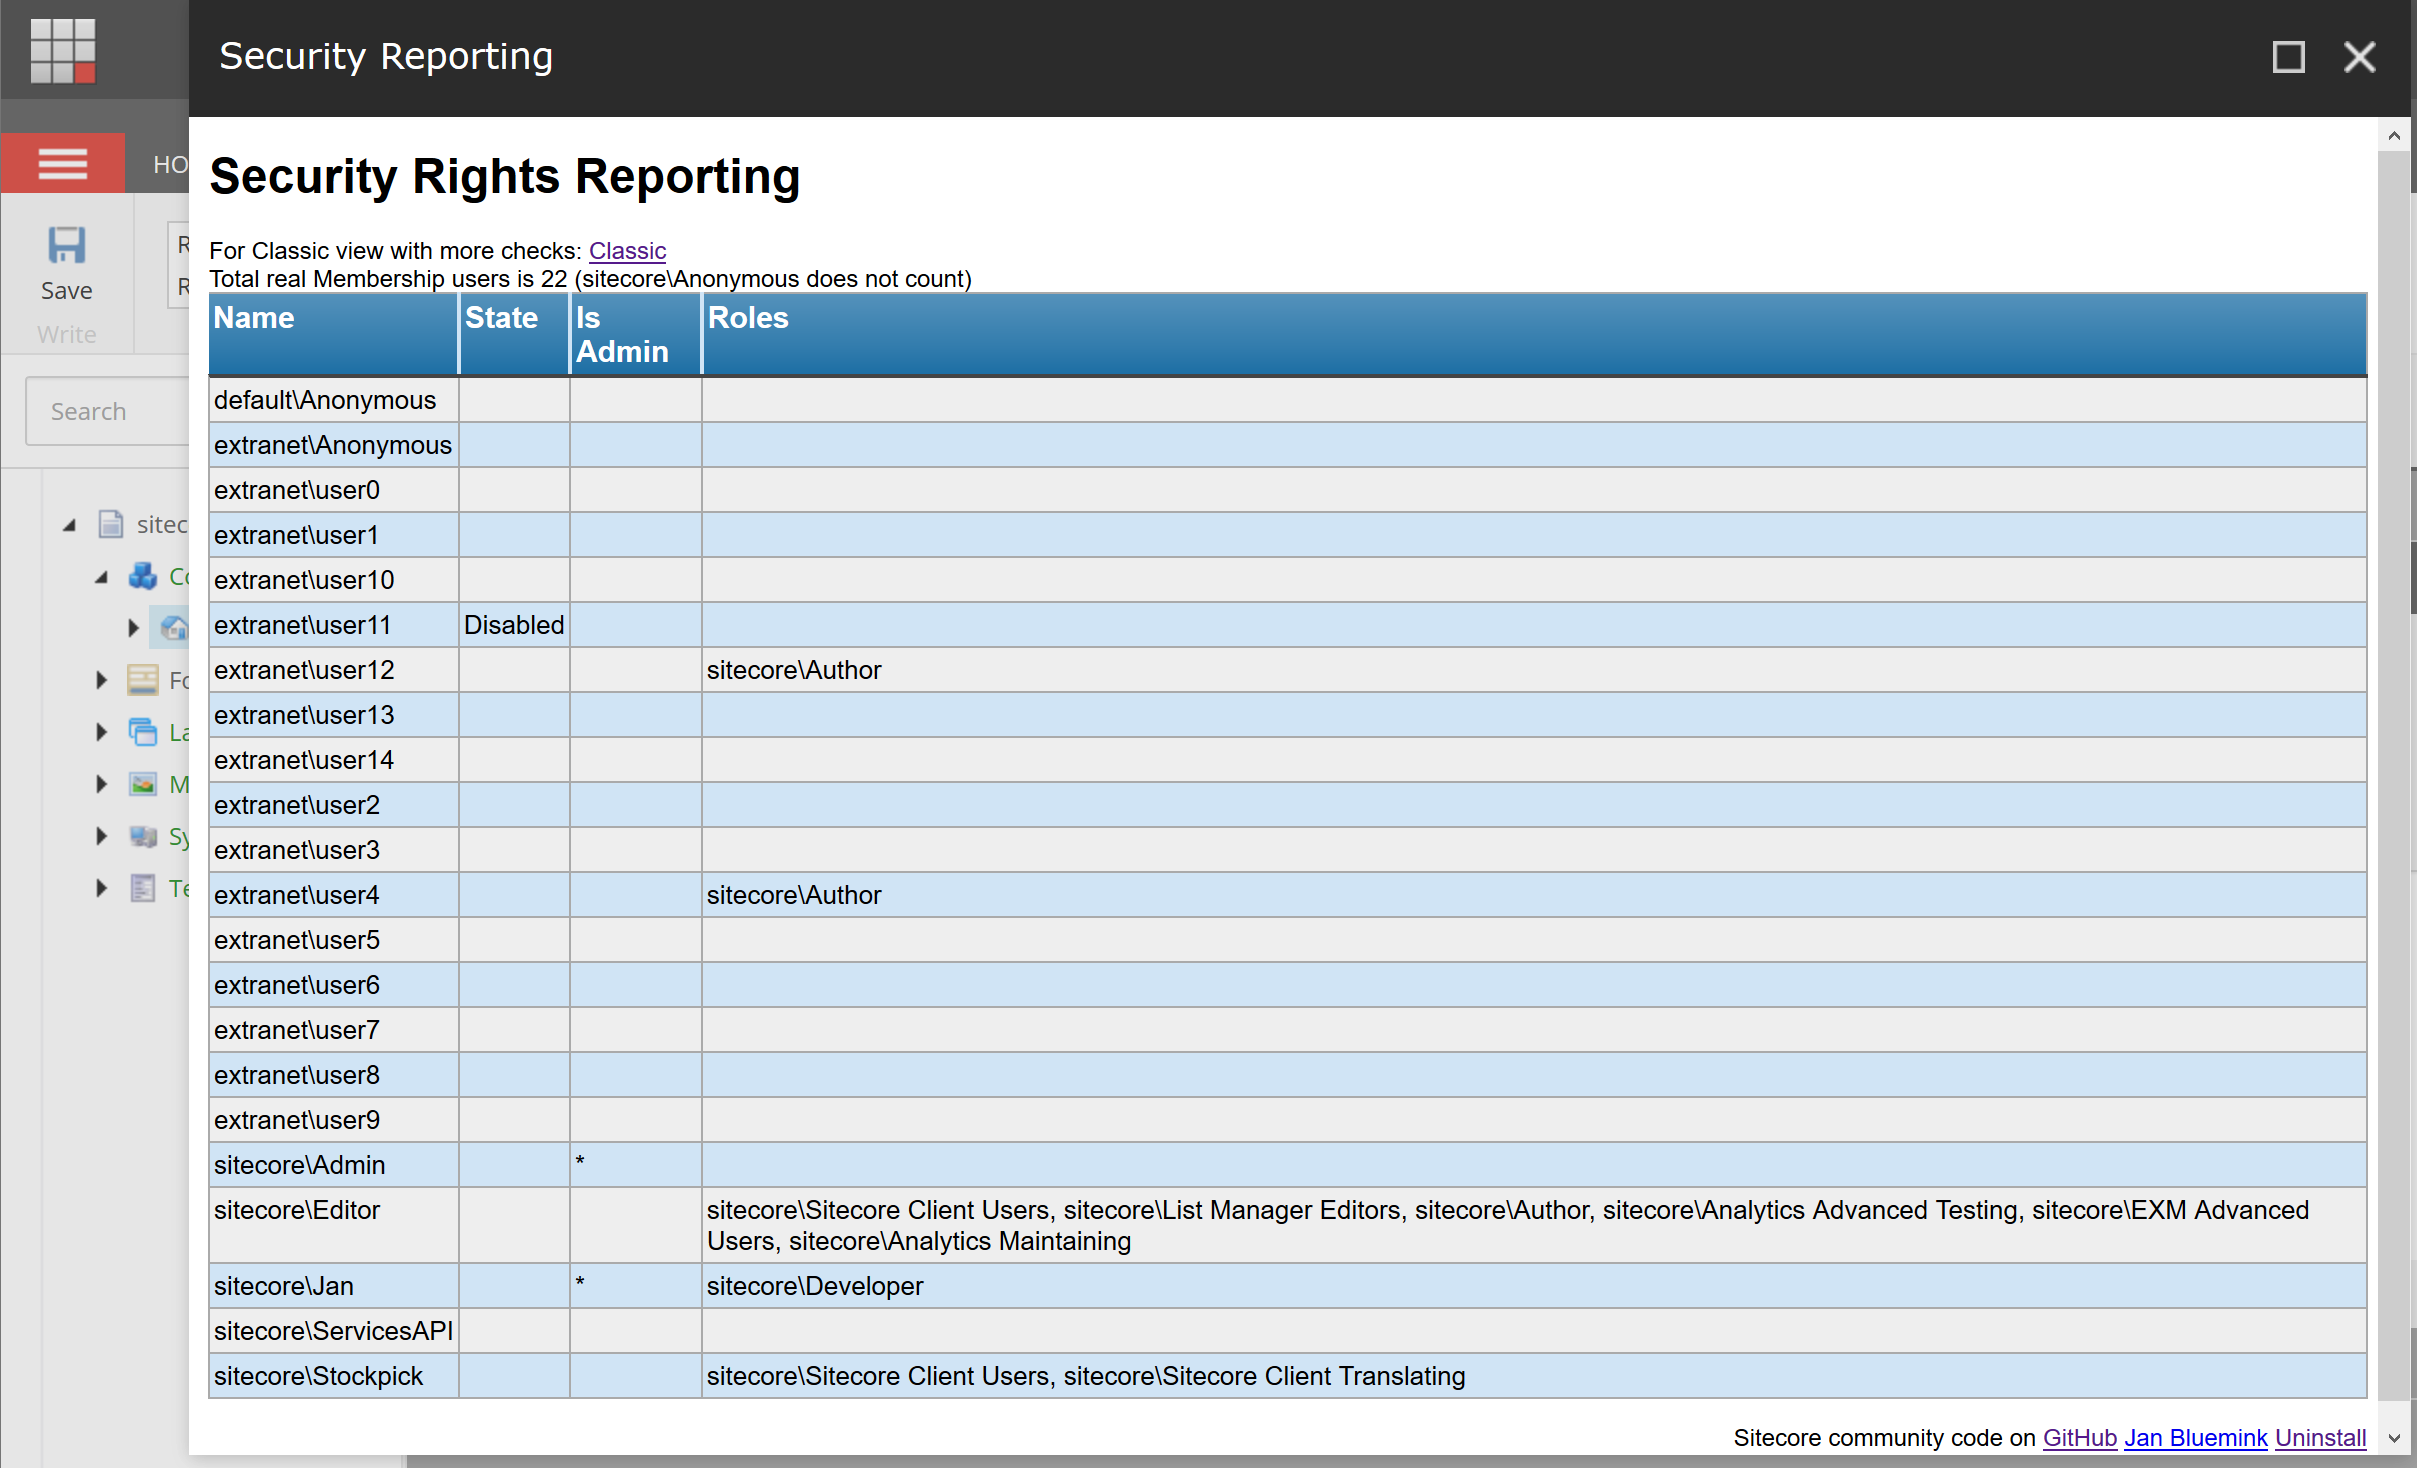This screenshot has width=2417, height=1468.
Task: Select the extranet\user0 name cell
Action: pos(334,490)
